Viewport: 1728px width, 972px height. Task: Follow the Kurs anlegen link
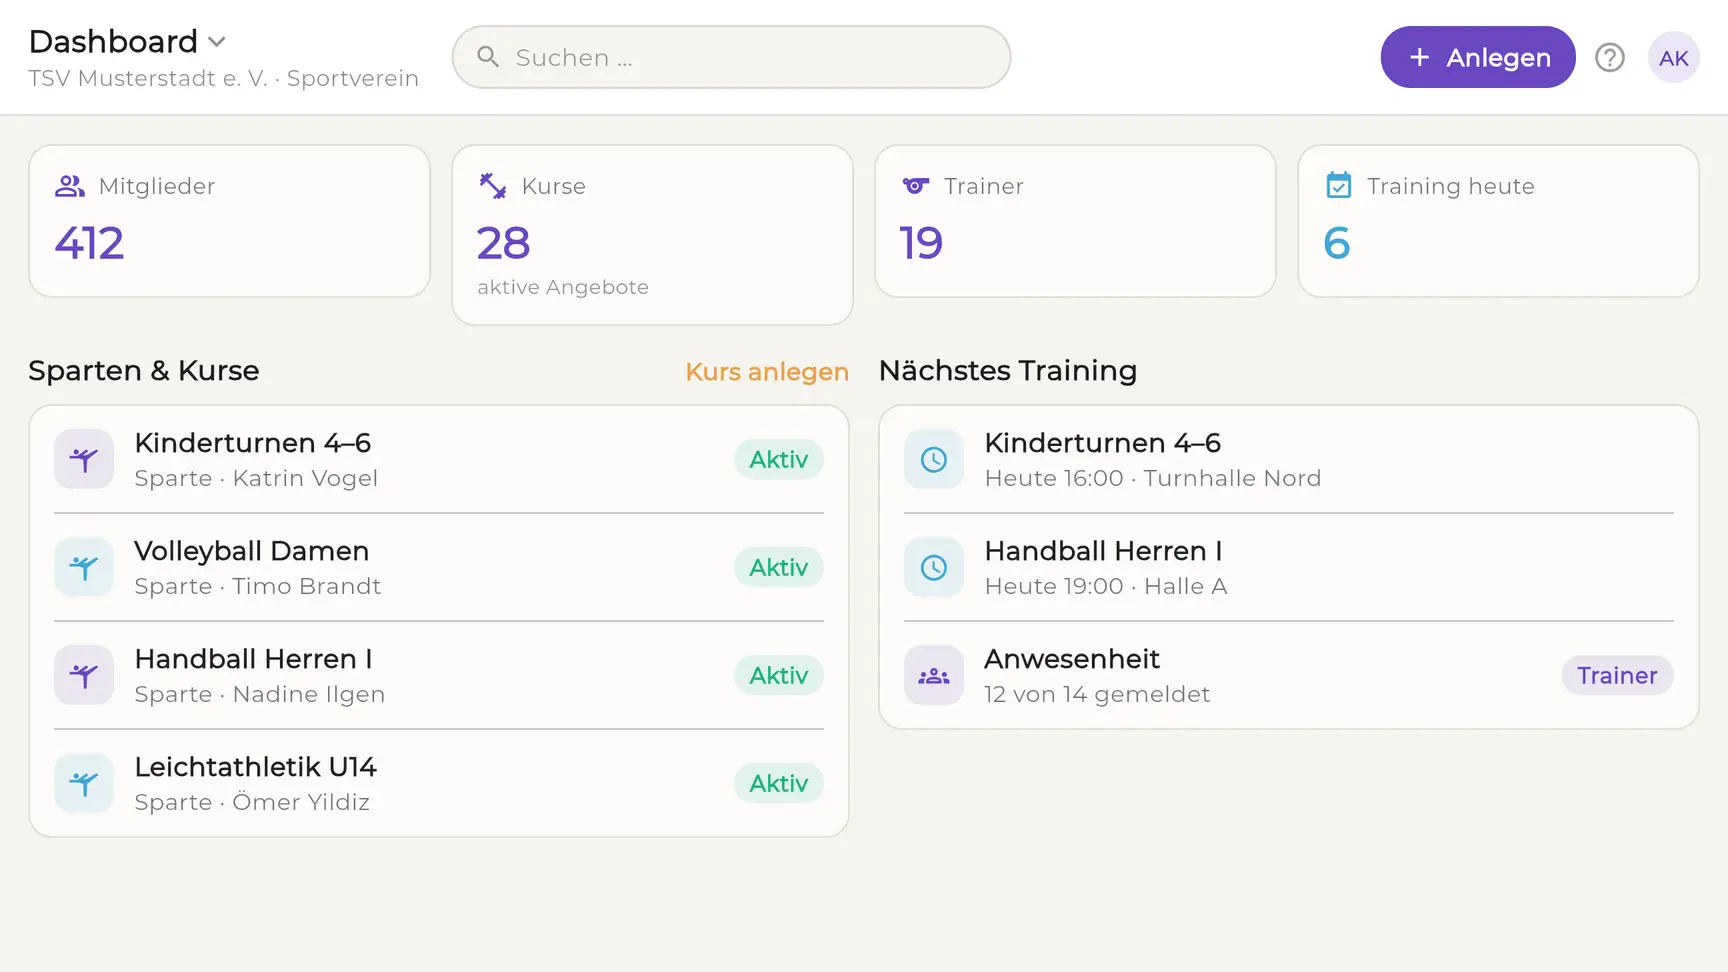(767, 372)
